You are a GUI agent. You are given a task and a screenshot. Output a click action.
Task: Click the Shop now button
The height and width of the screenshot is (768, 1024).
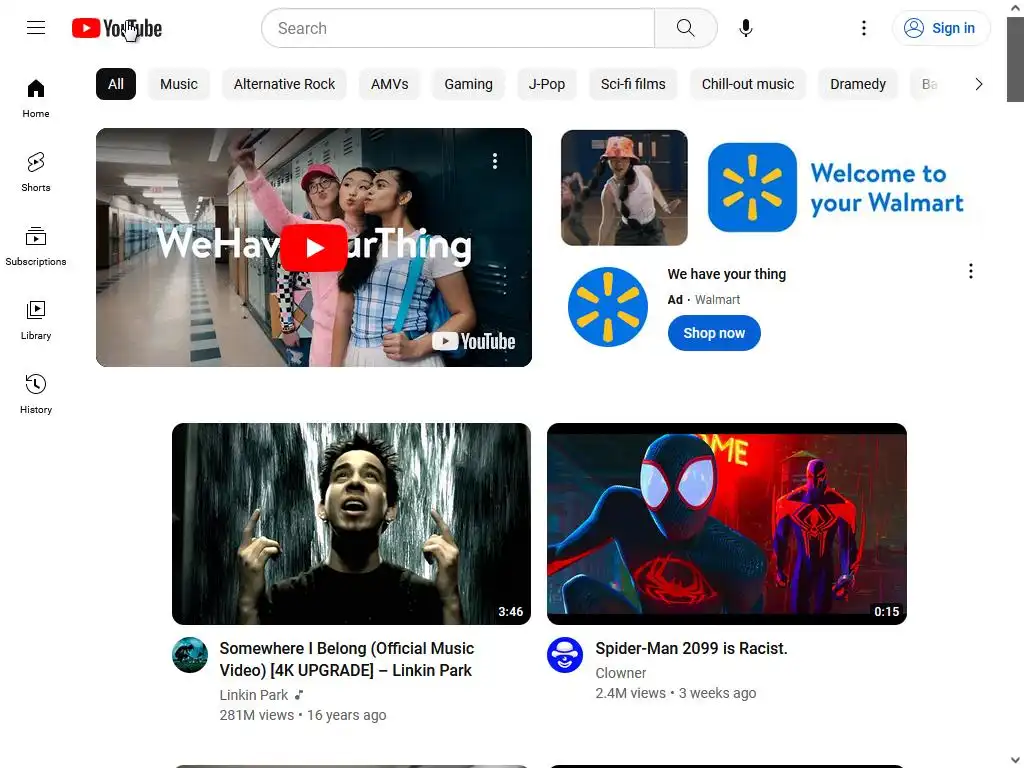714,333
